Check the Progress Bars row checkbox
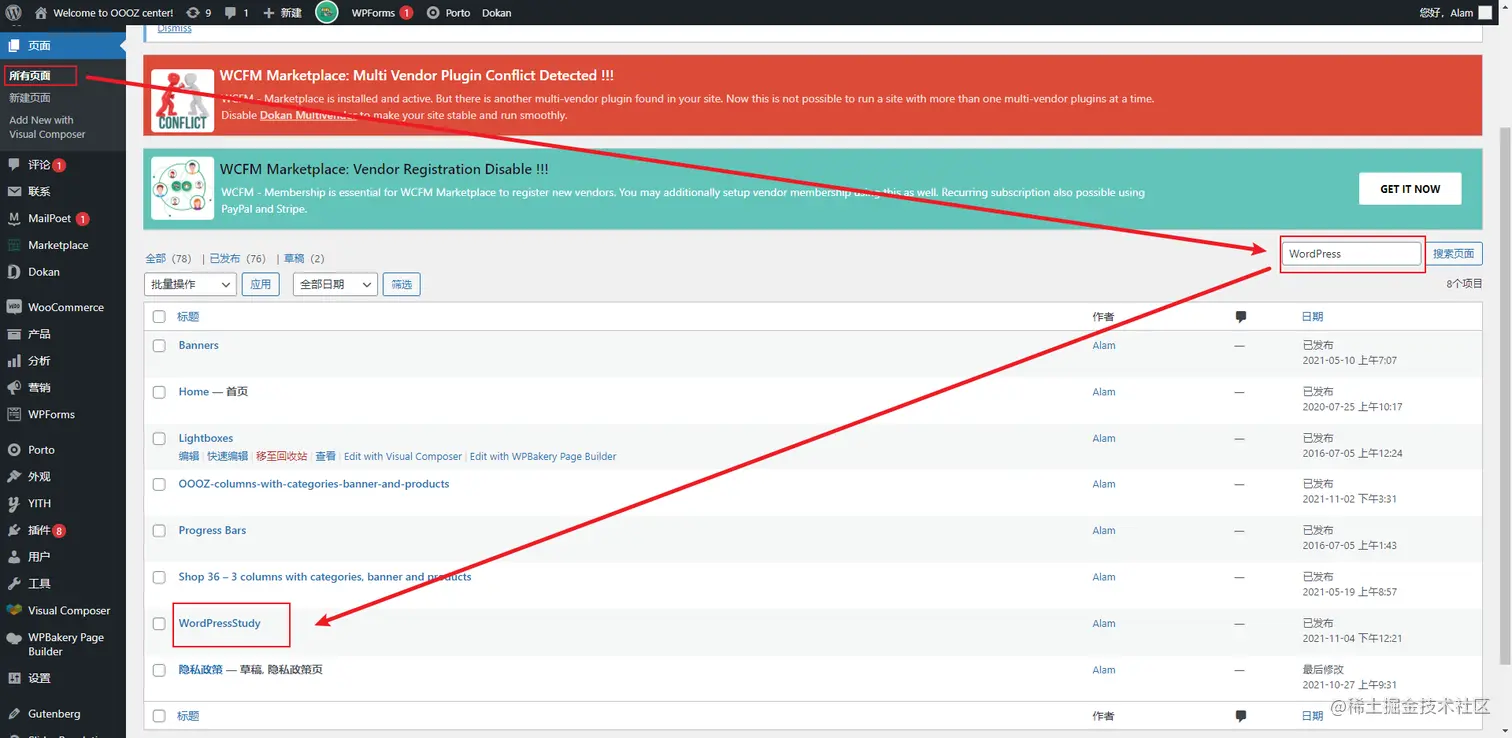Image resolution: width=1512 pixels, height=738 pixels. coord(159,531)
